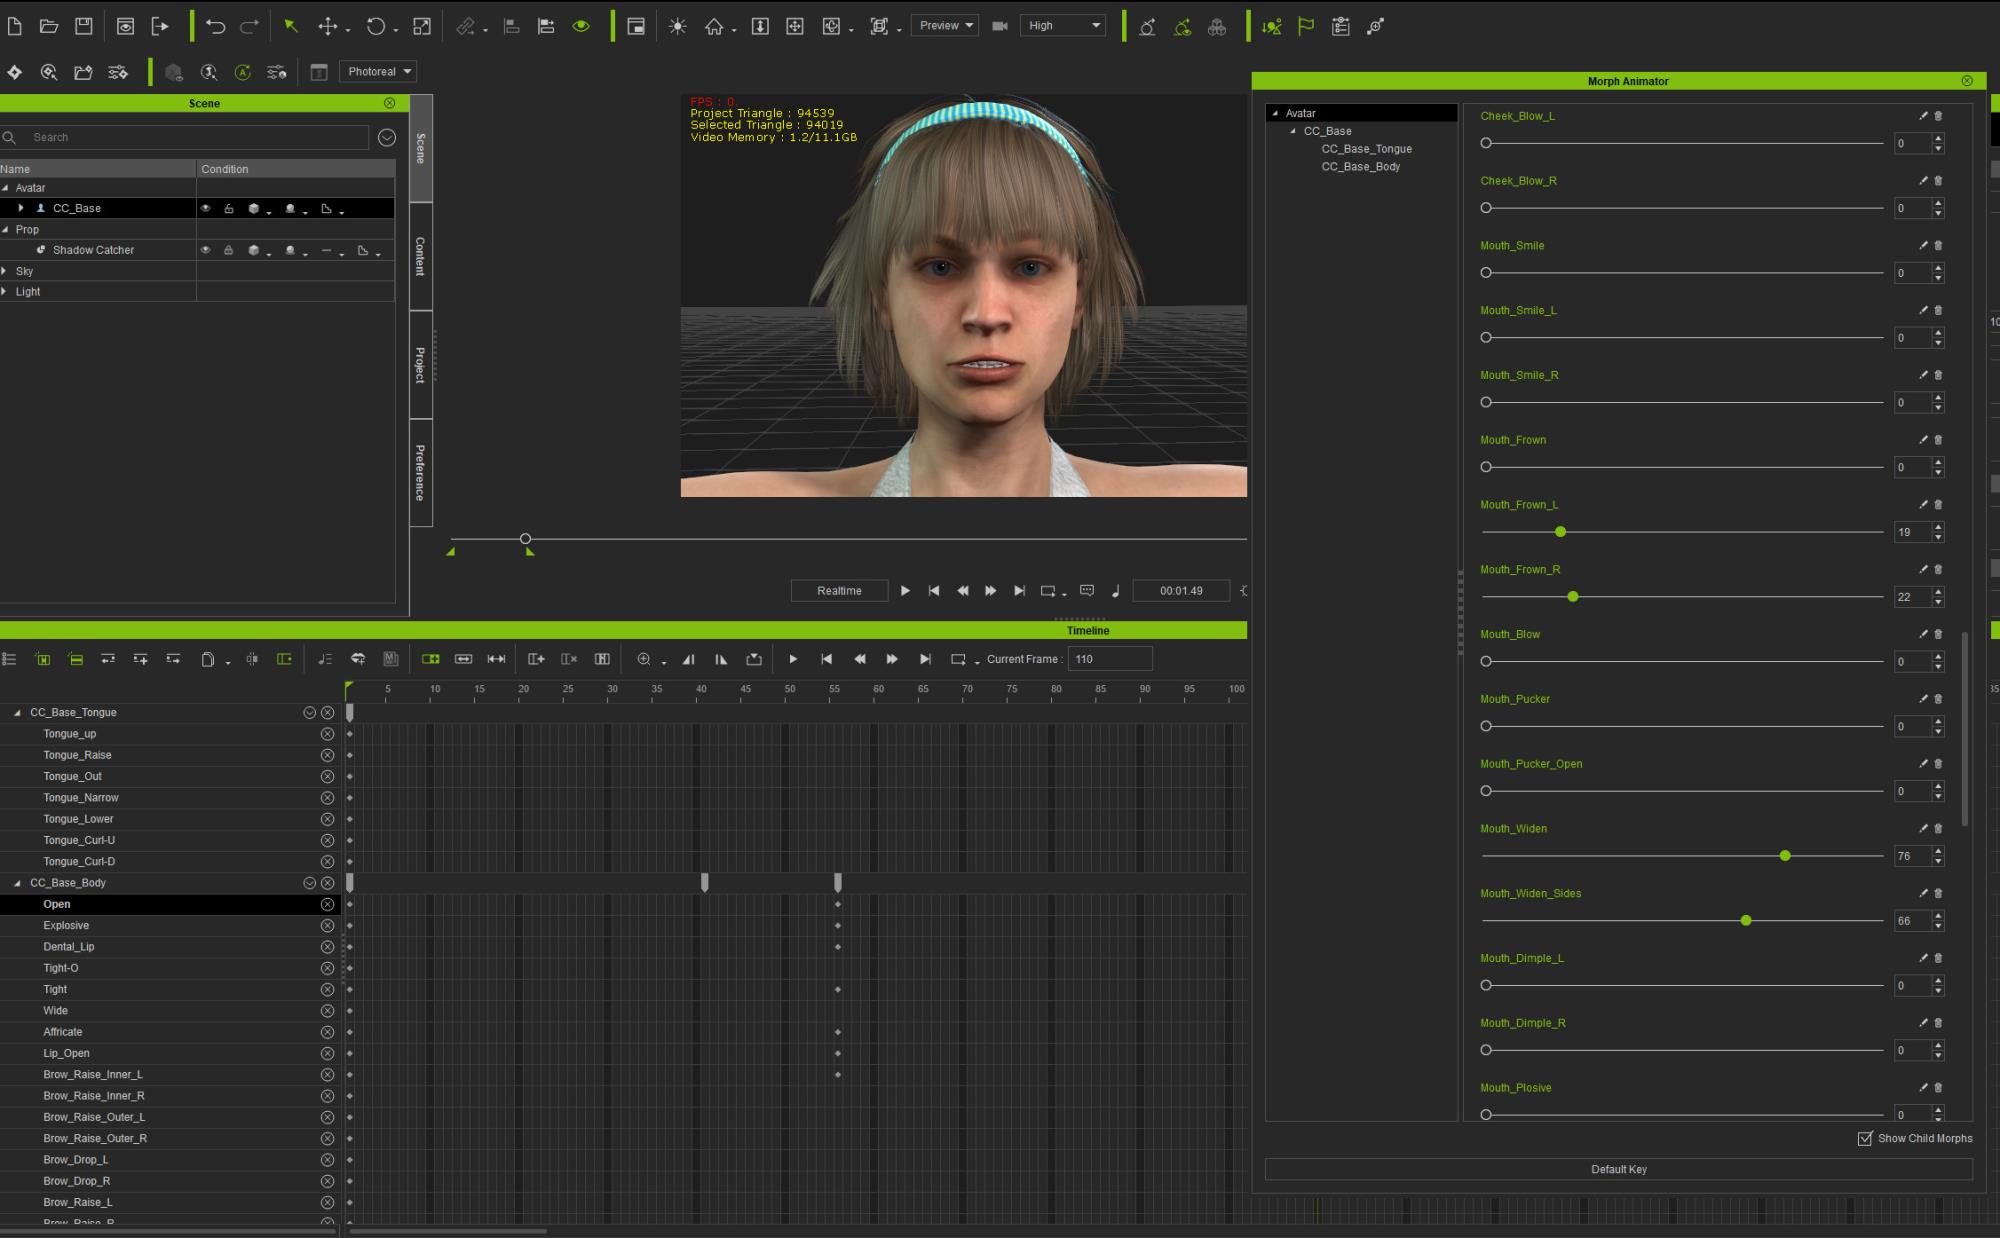Click the Default Key button

tap(1618, 1169)
